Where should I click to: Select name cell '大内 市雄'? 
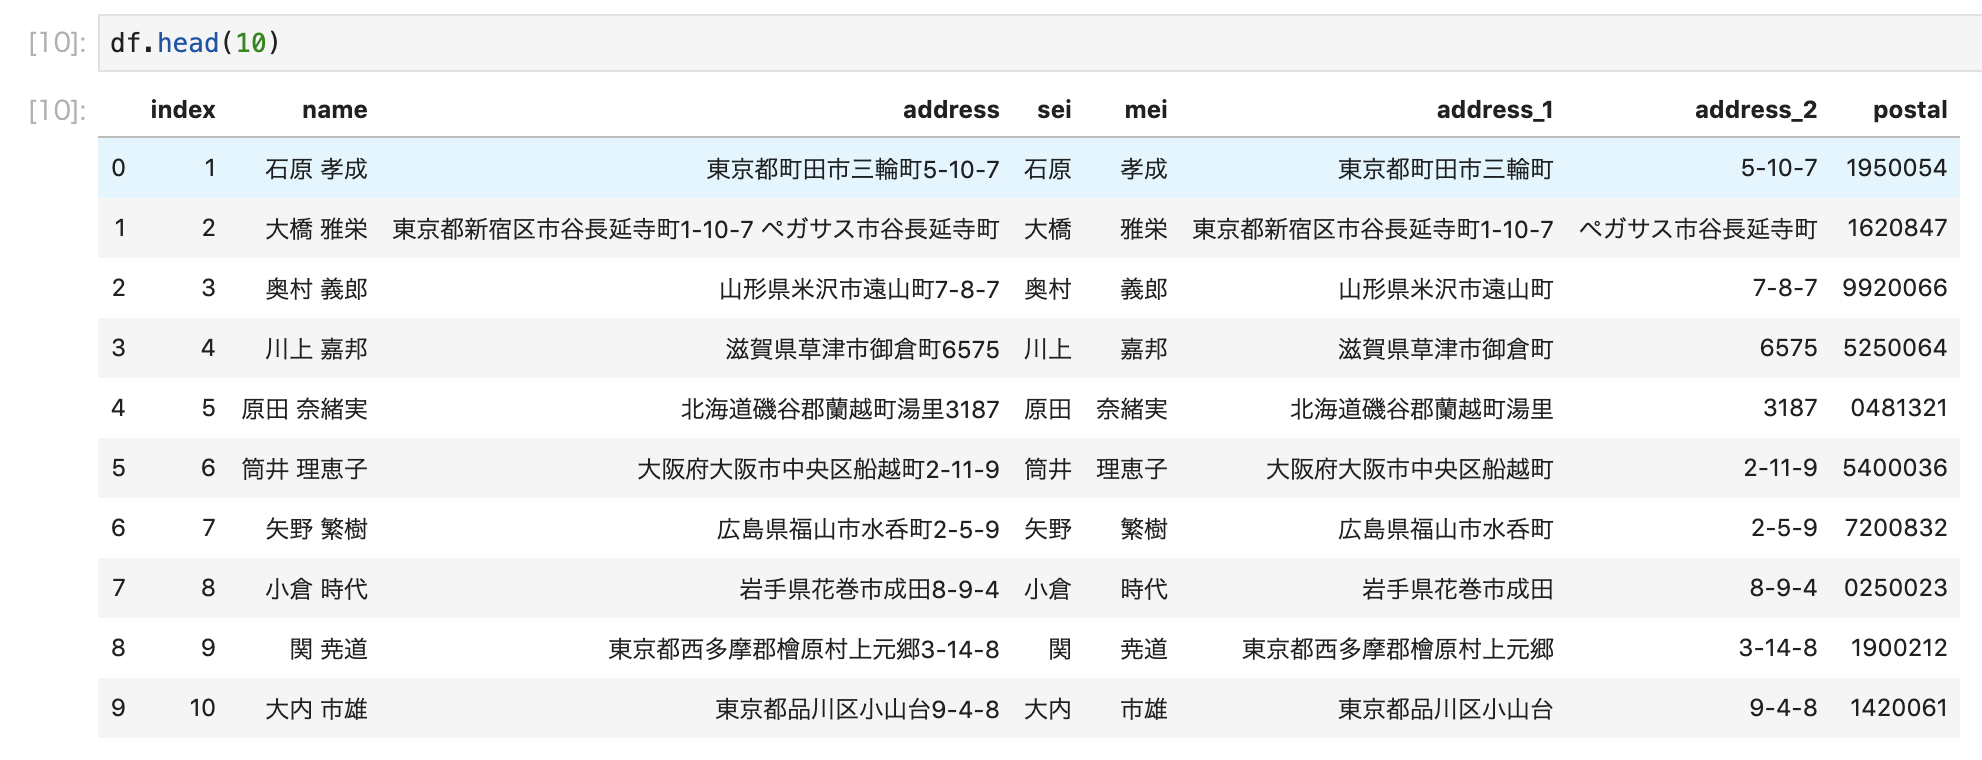click(x=316, y=709)
